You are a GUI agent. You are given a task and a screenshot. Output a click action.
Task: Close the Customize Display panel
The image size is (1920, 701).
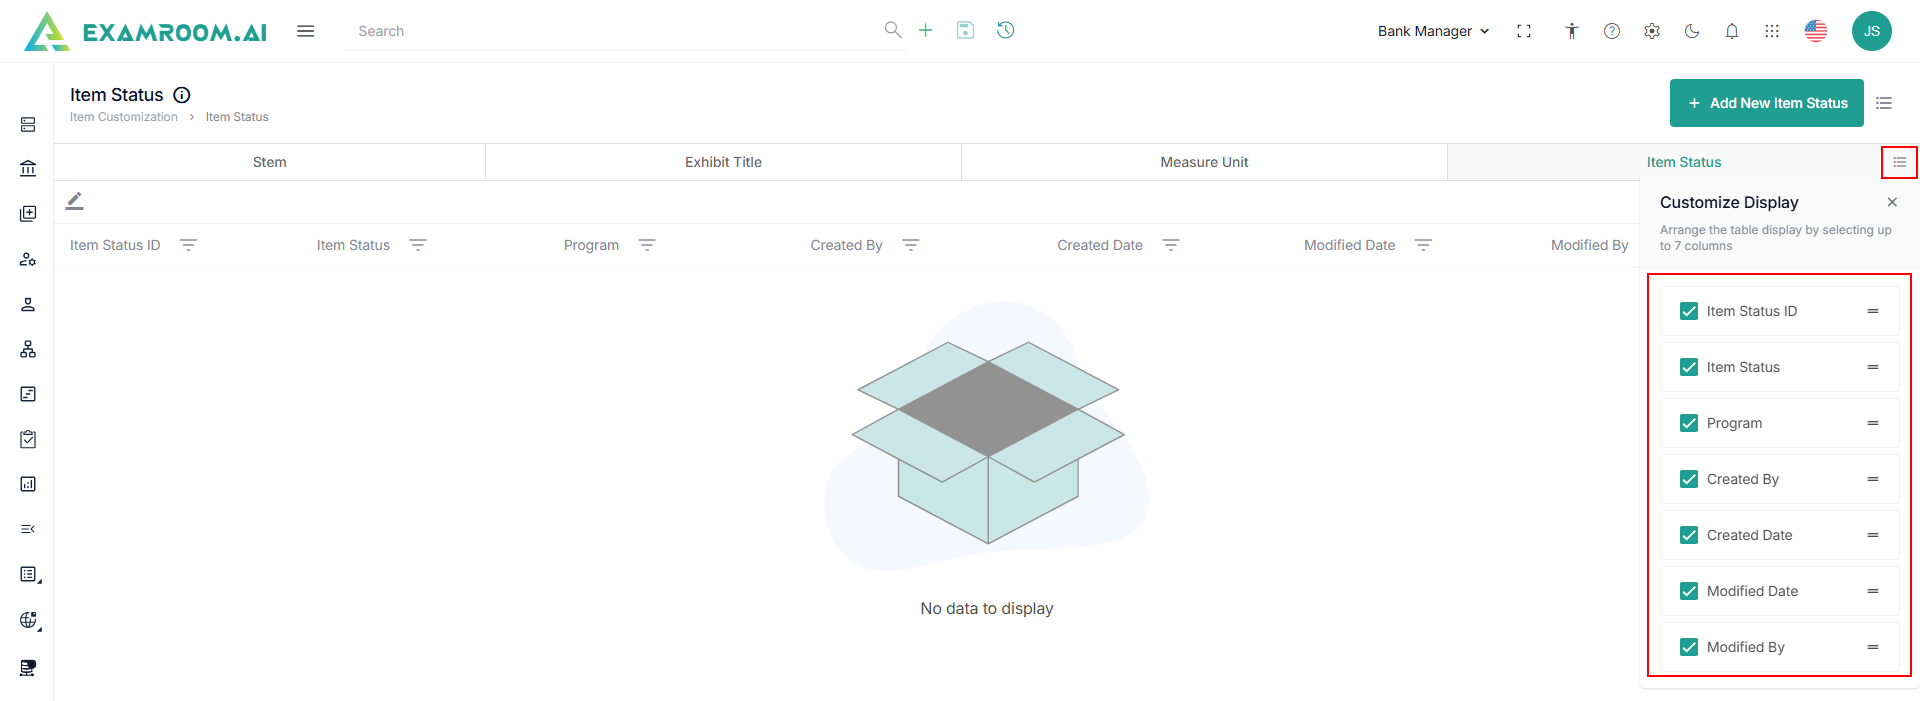(x=1892, y=202)
